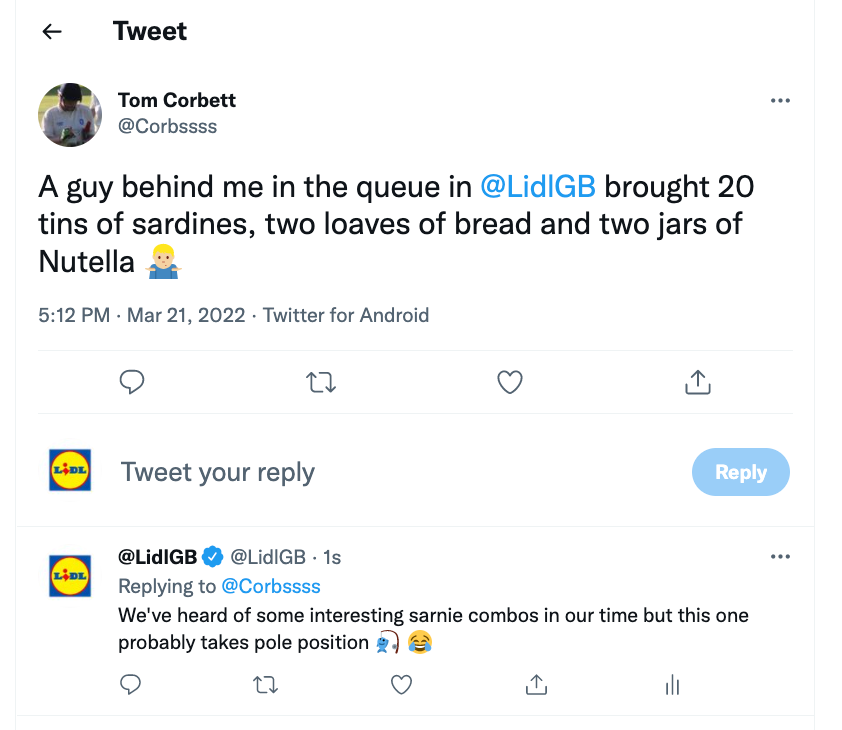The image size is (842, 730).
Task: Go back using the left arrow
Action: (x=52, y=32)
